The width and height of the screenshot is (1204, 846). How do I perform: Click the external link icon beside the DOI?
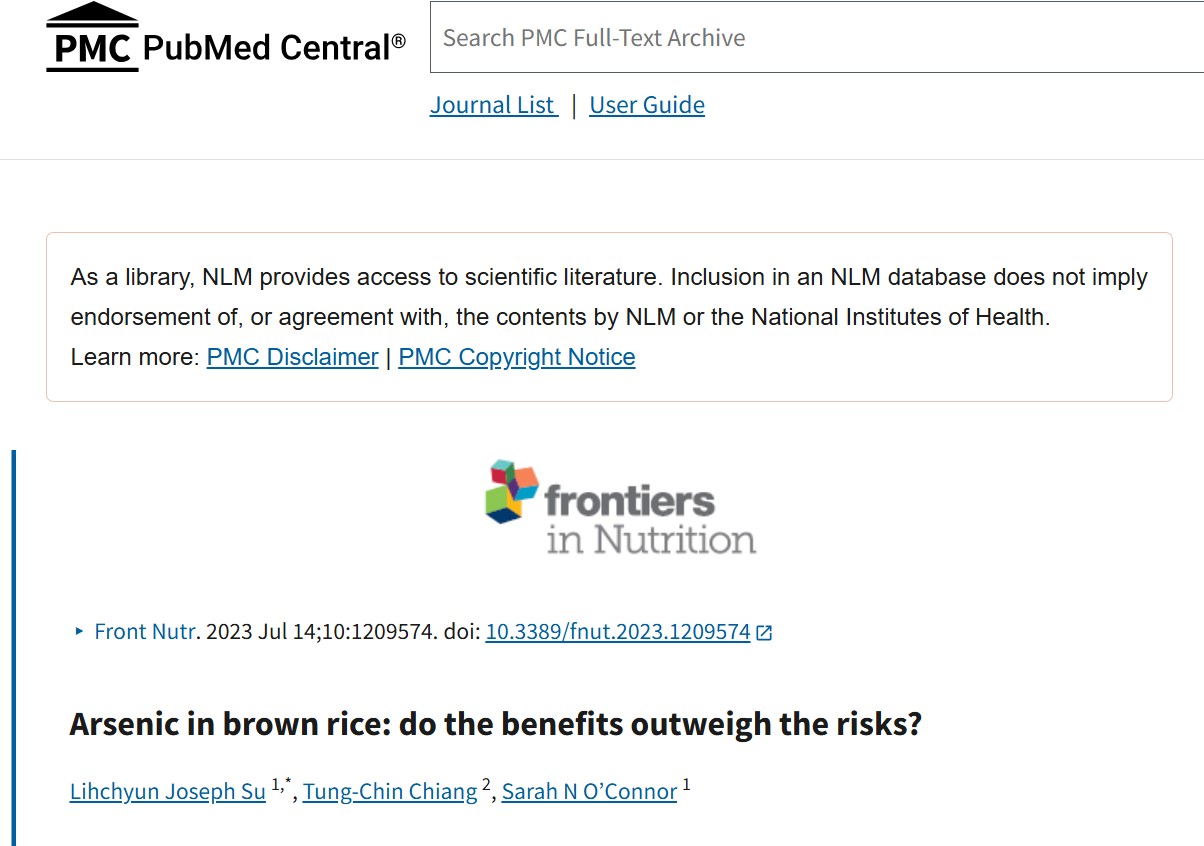(x=765, y=632)
